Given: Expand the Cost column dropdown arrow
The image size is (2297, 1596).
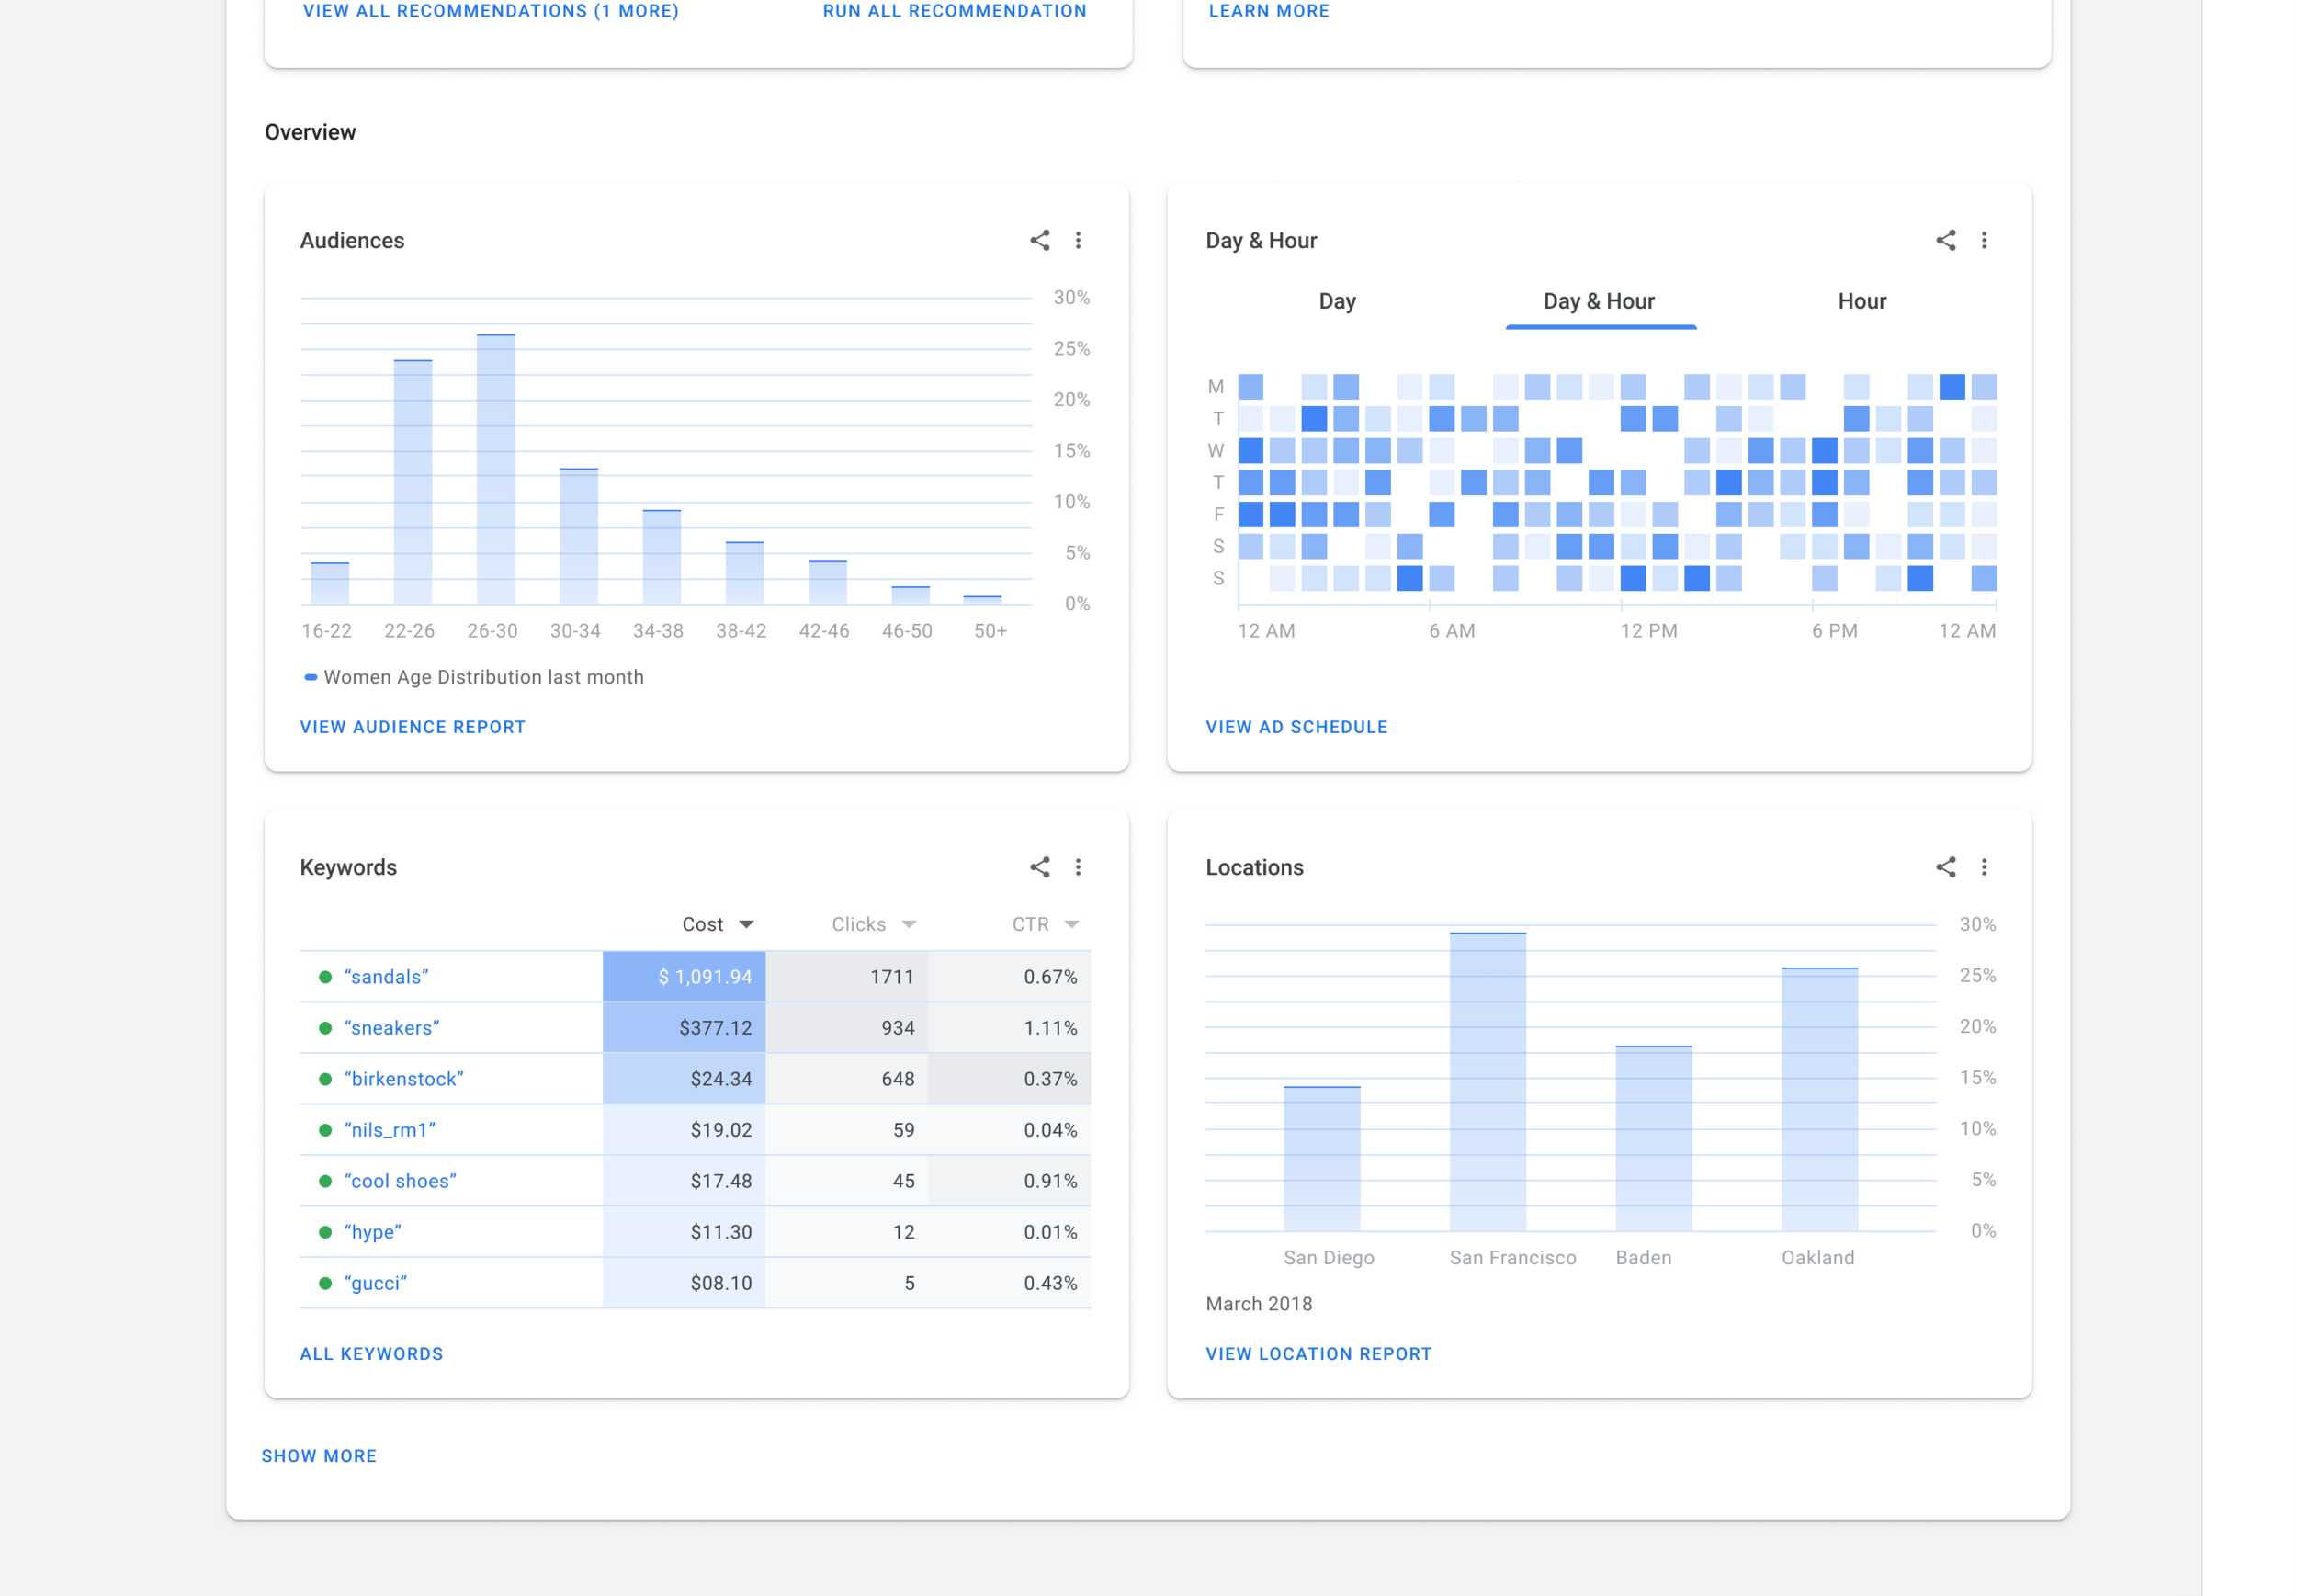Looking at the screenshot, I should [x=746, y=924].
